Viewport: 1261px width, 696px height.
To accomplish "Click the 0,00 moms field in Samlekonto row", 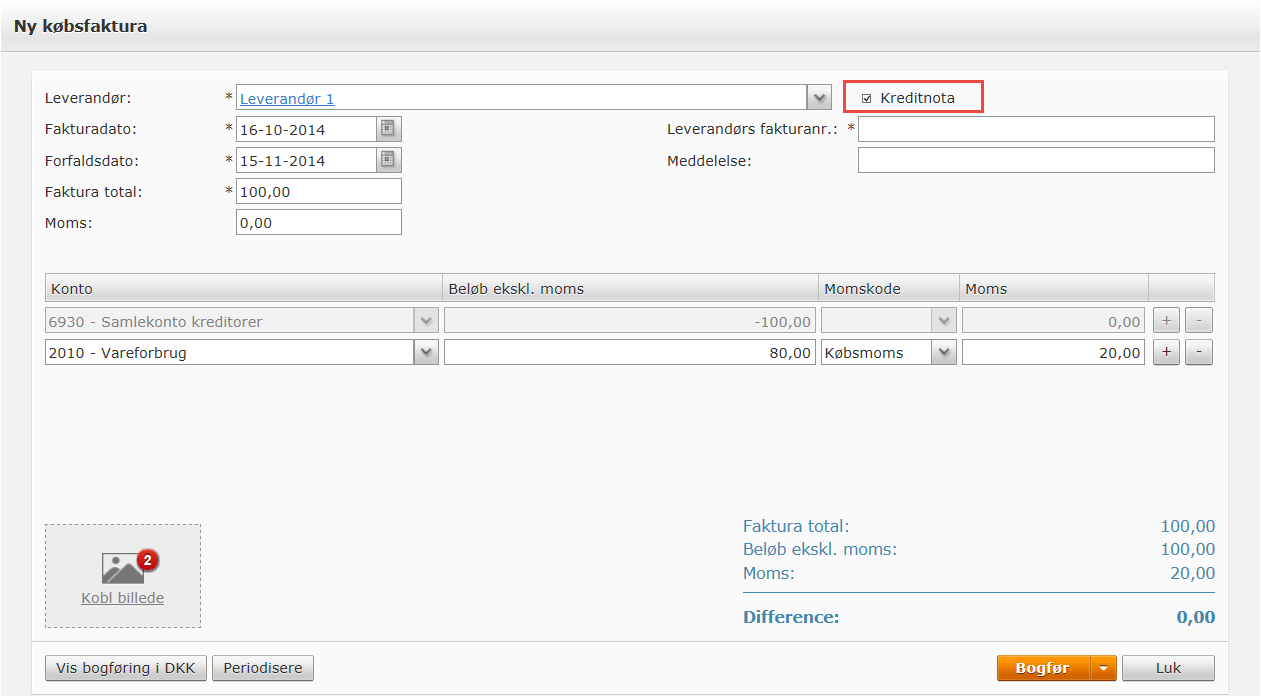I will [1053, 321].
